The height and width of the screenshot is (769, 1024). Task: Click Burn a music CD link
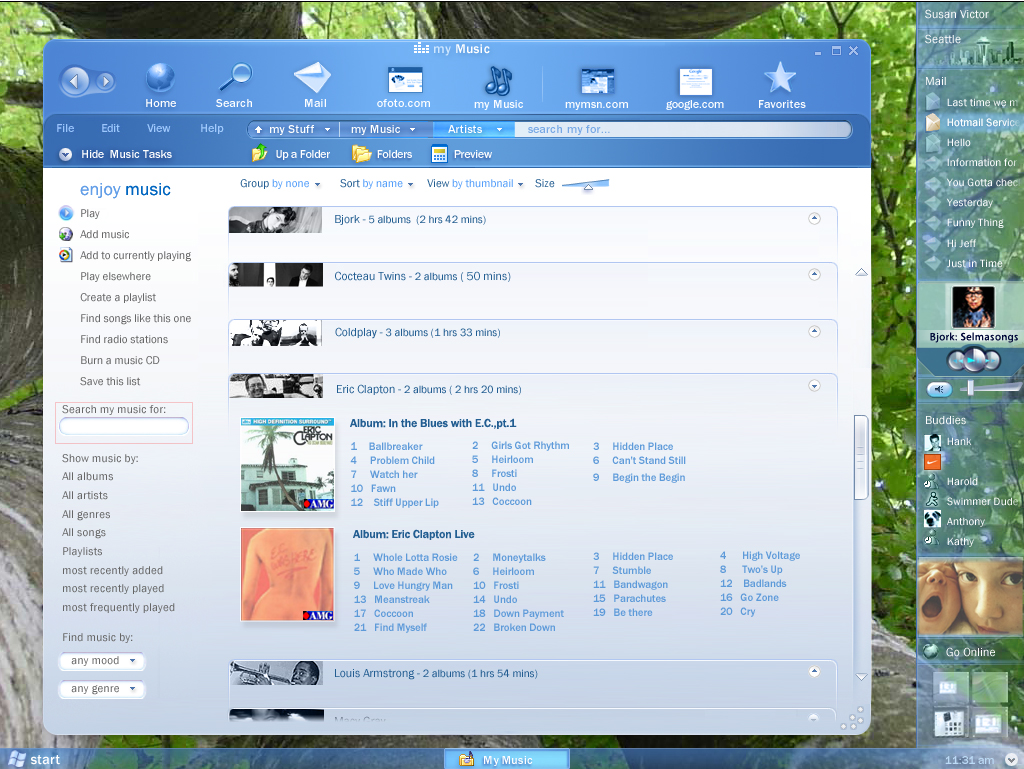pyautogui.click(x=120, y=360)
